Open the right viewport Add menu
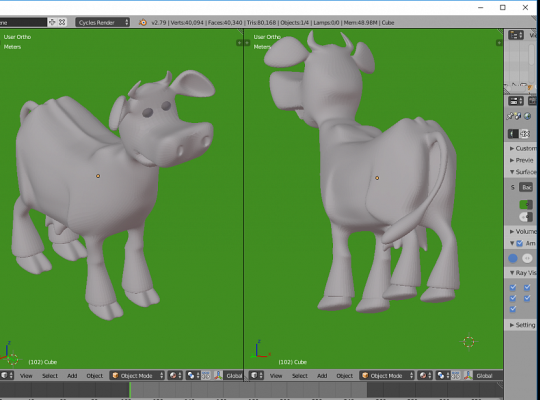This screenshot has width=540, height=400. [322, 376]
